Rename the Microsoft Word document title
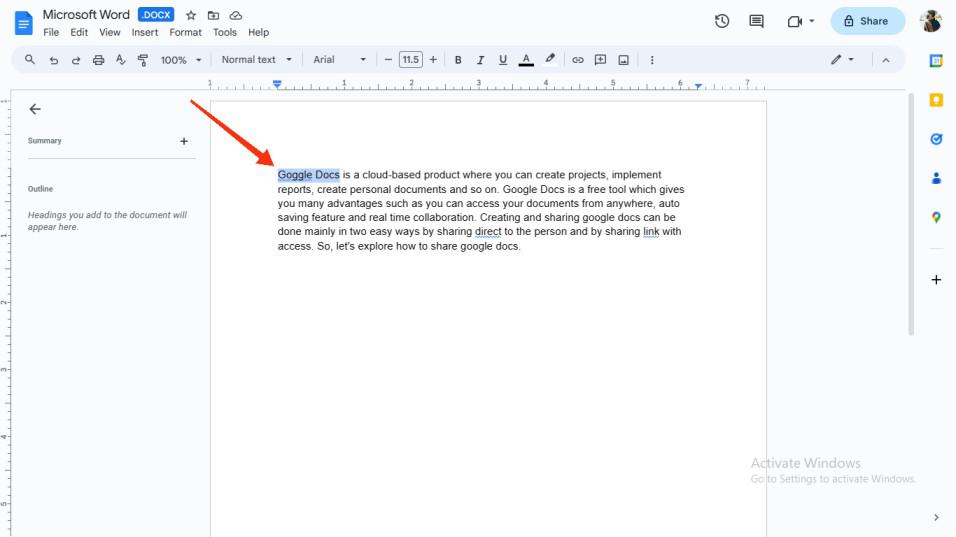This screenshot has width=956, height=537. click(x=86, y=15)
